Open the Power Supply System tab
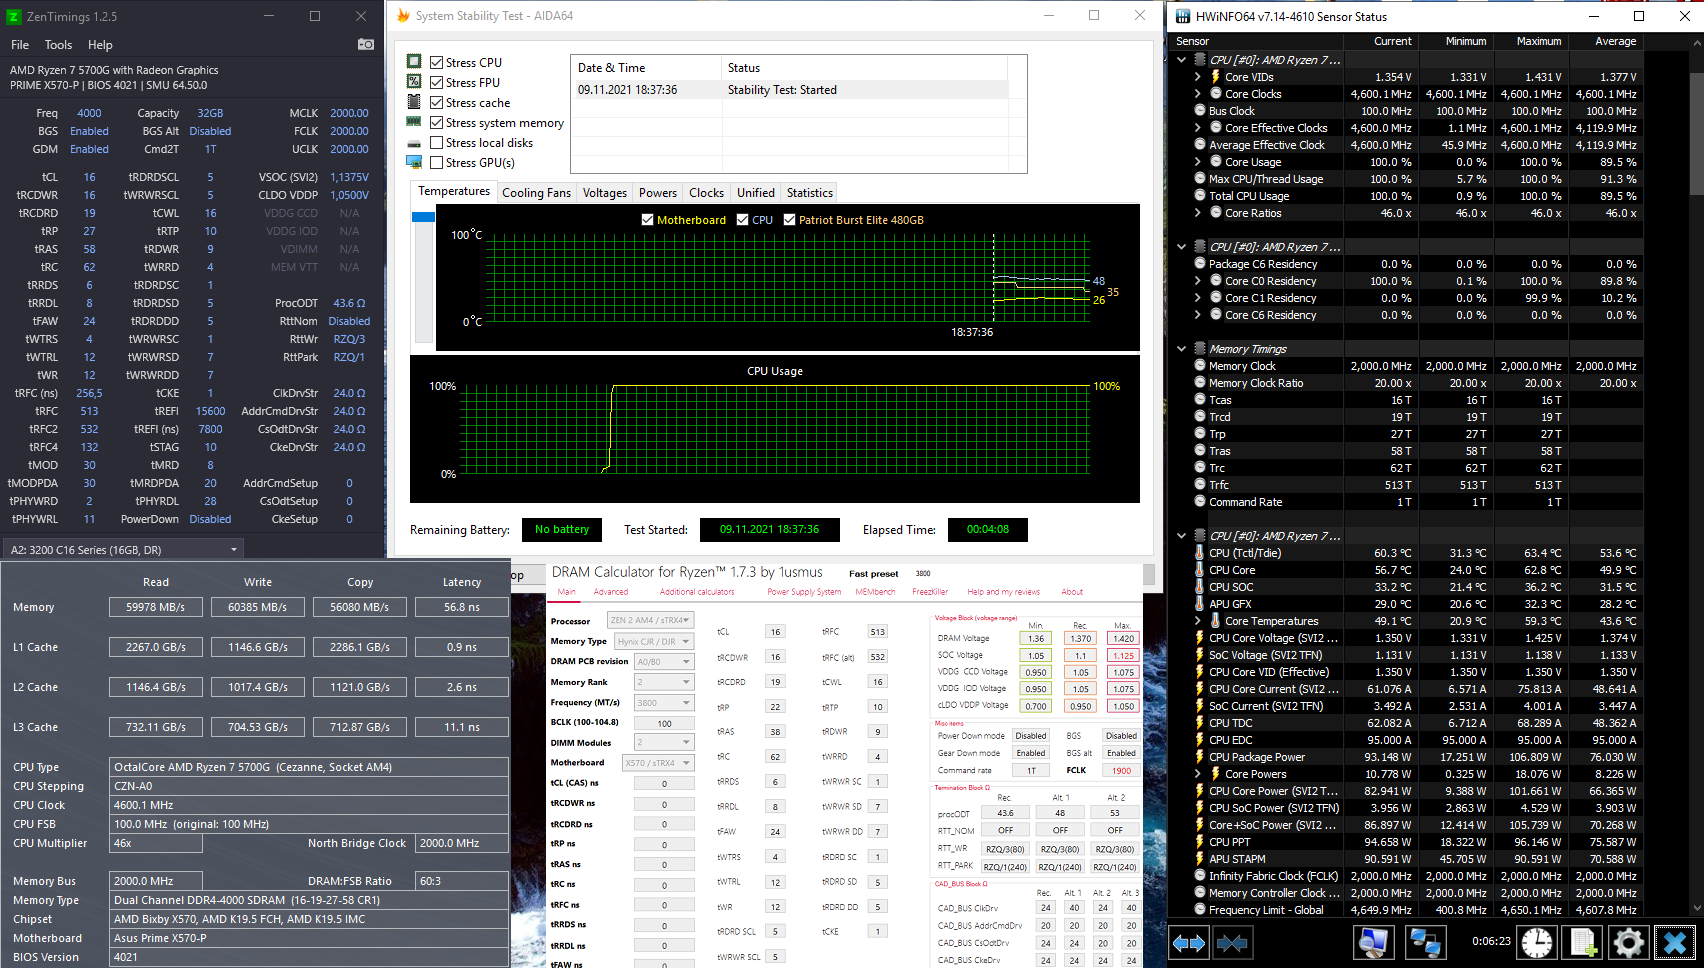Viewport: 1704px width, 968px height. [x=804, y=592]
